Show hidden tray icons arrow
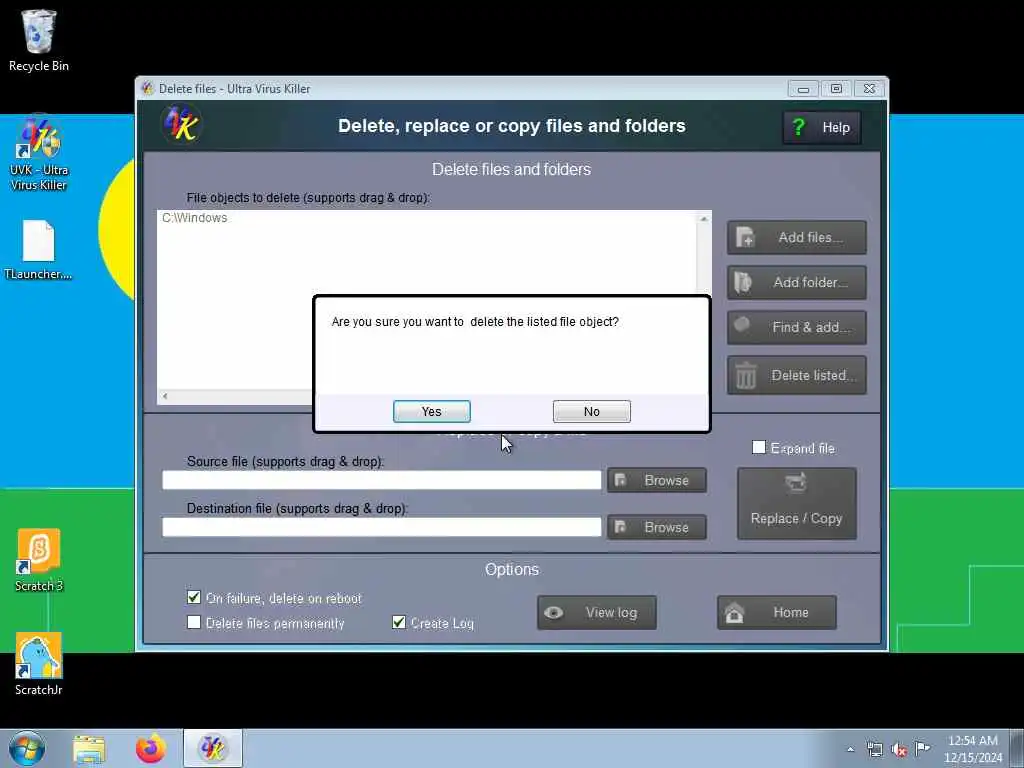Screen dimensions: 1024x768 coord(850,749)
